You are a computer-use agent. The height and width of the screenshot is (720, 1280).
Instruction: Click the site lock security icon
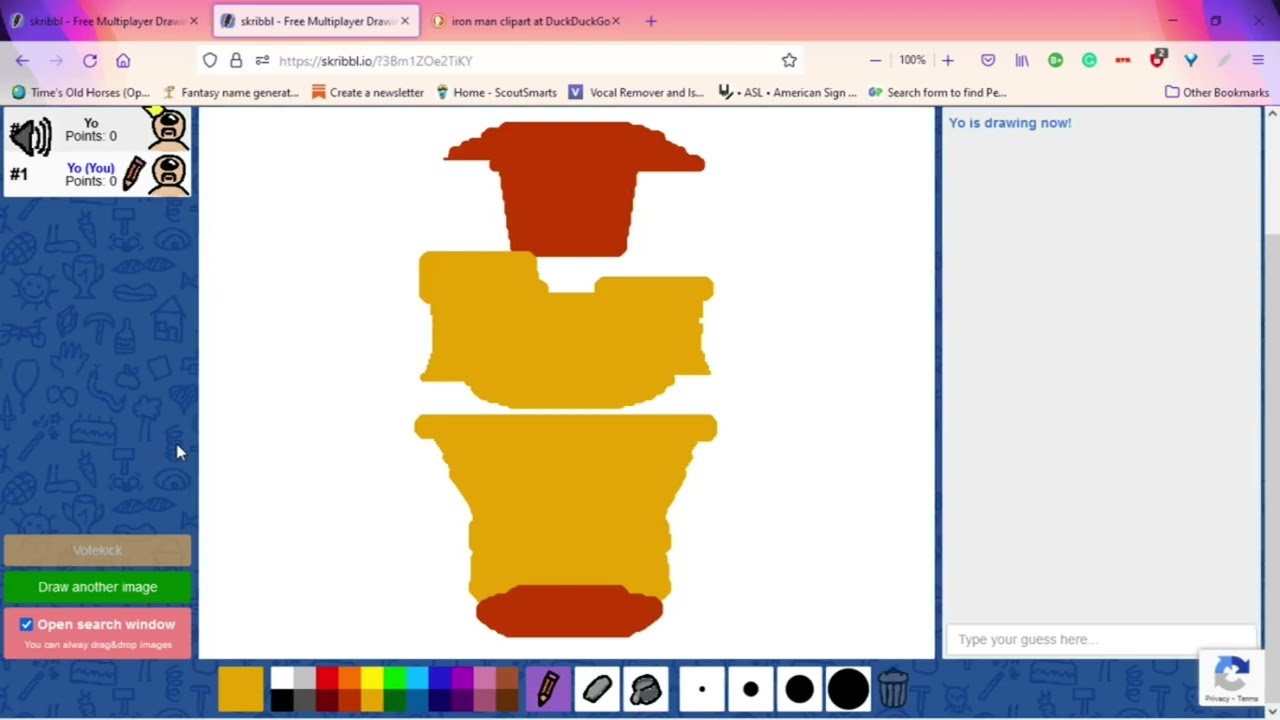(x=236, y=60)
